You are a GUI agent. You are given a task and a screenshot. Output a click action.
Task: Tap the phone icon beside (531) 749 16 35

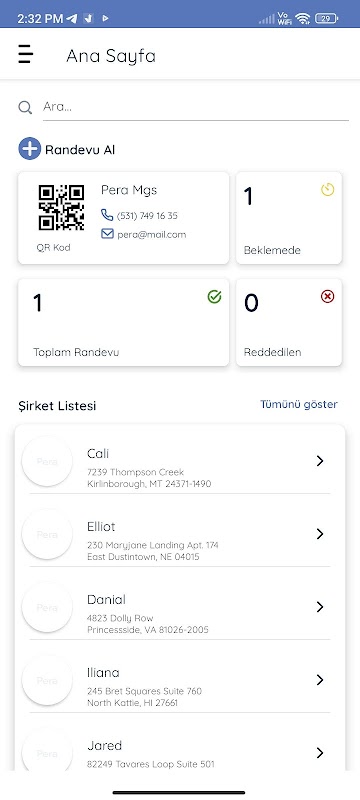click(x=107, y=215)
